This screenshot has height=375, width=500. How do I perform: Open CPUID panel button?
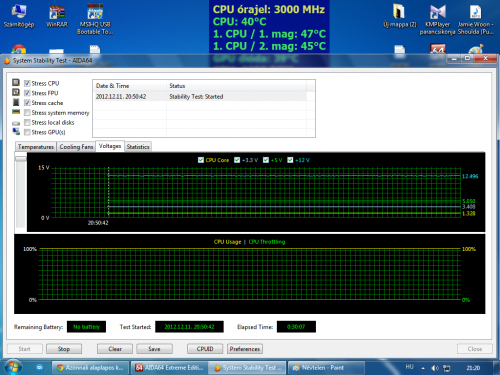click(x=205, y=349)
